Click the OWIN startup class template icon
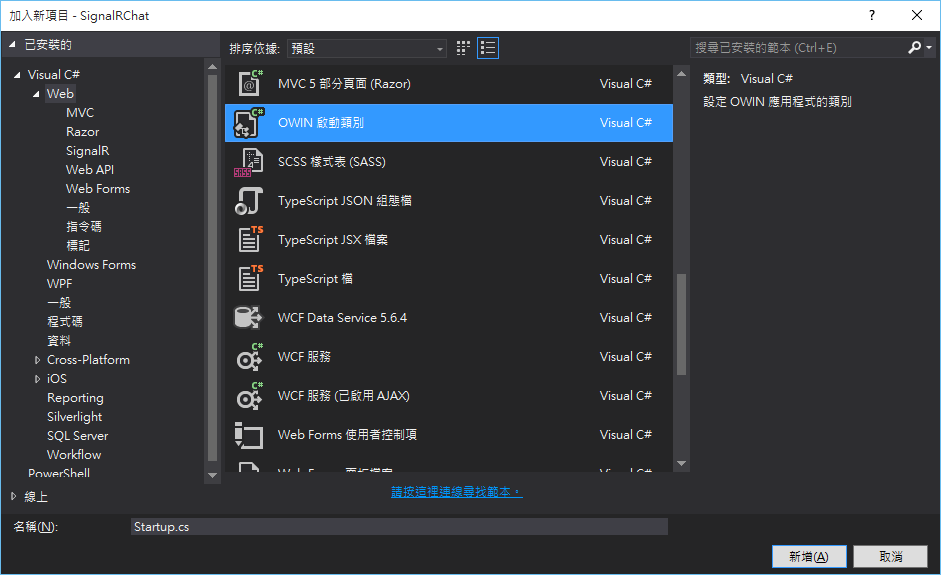The image size is (941, 575). coord(249,122)
